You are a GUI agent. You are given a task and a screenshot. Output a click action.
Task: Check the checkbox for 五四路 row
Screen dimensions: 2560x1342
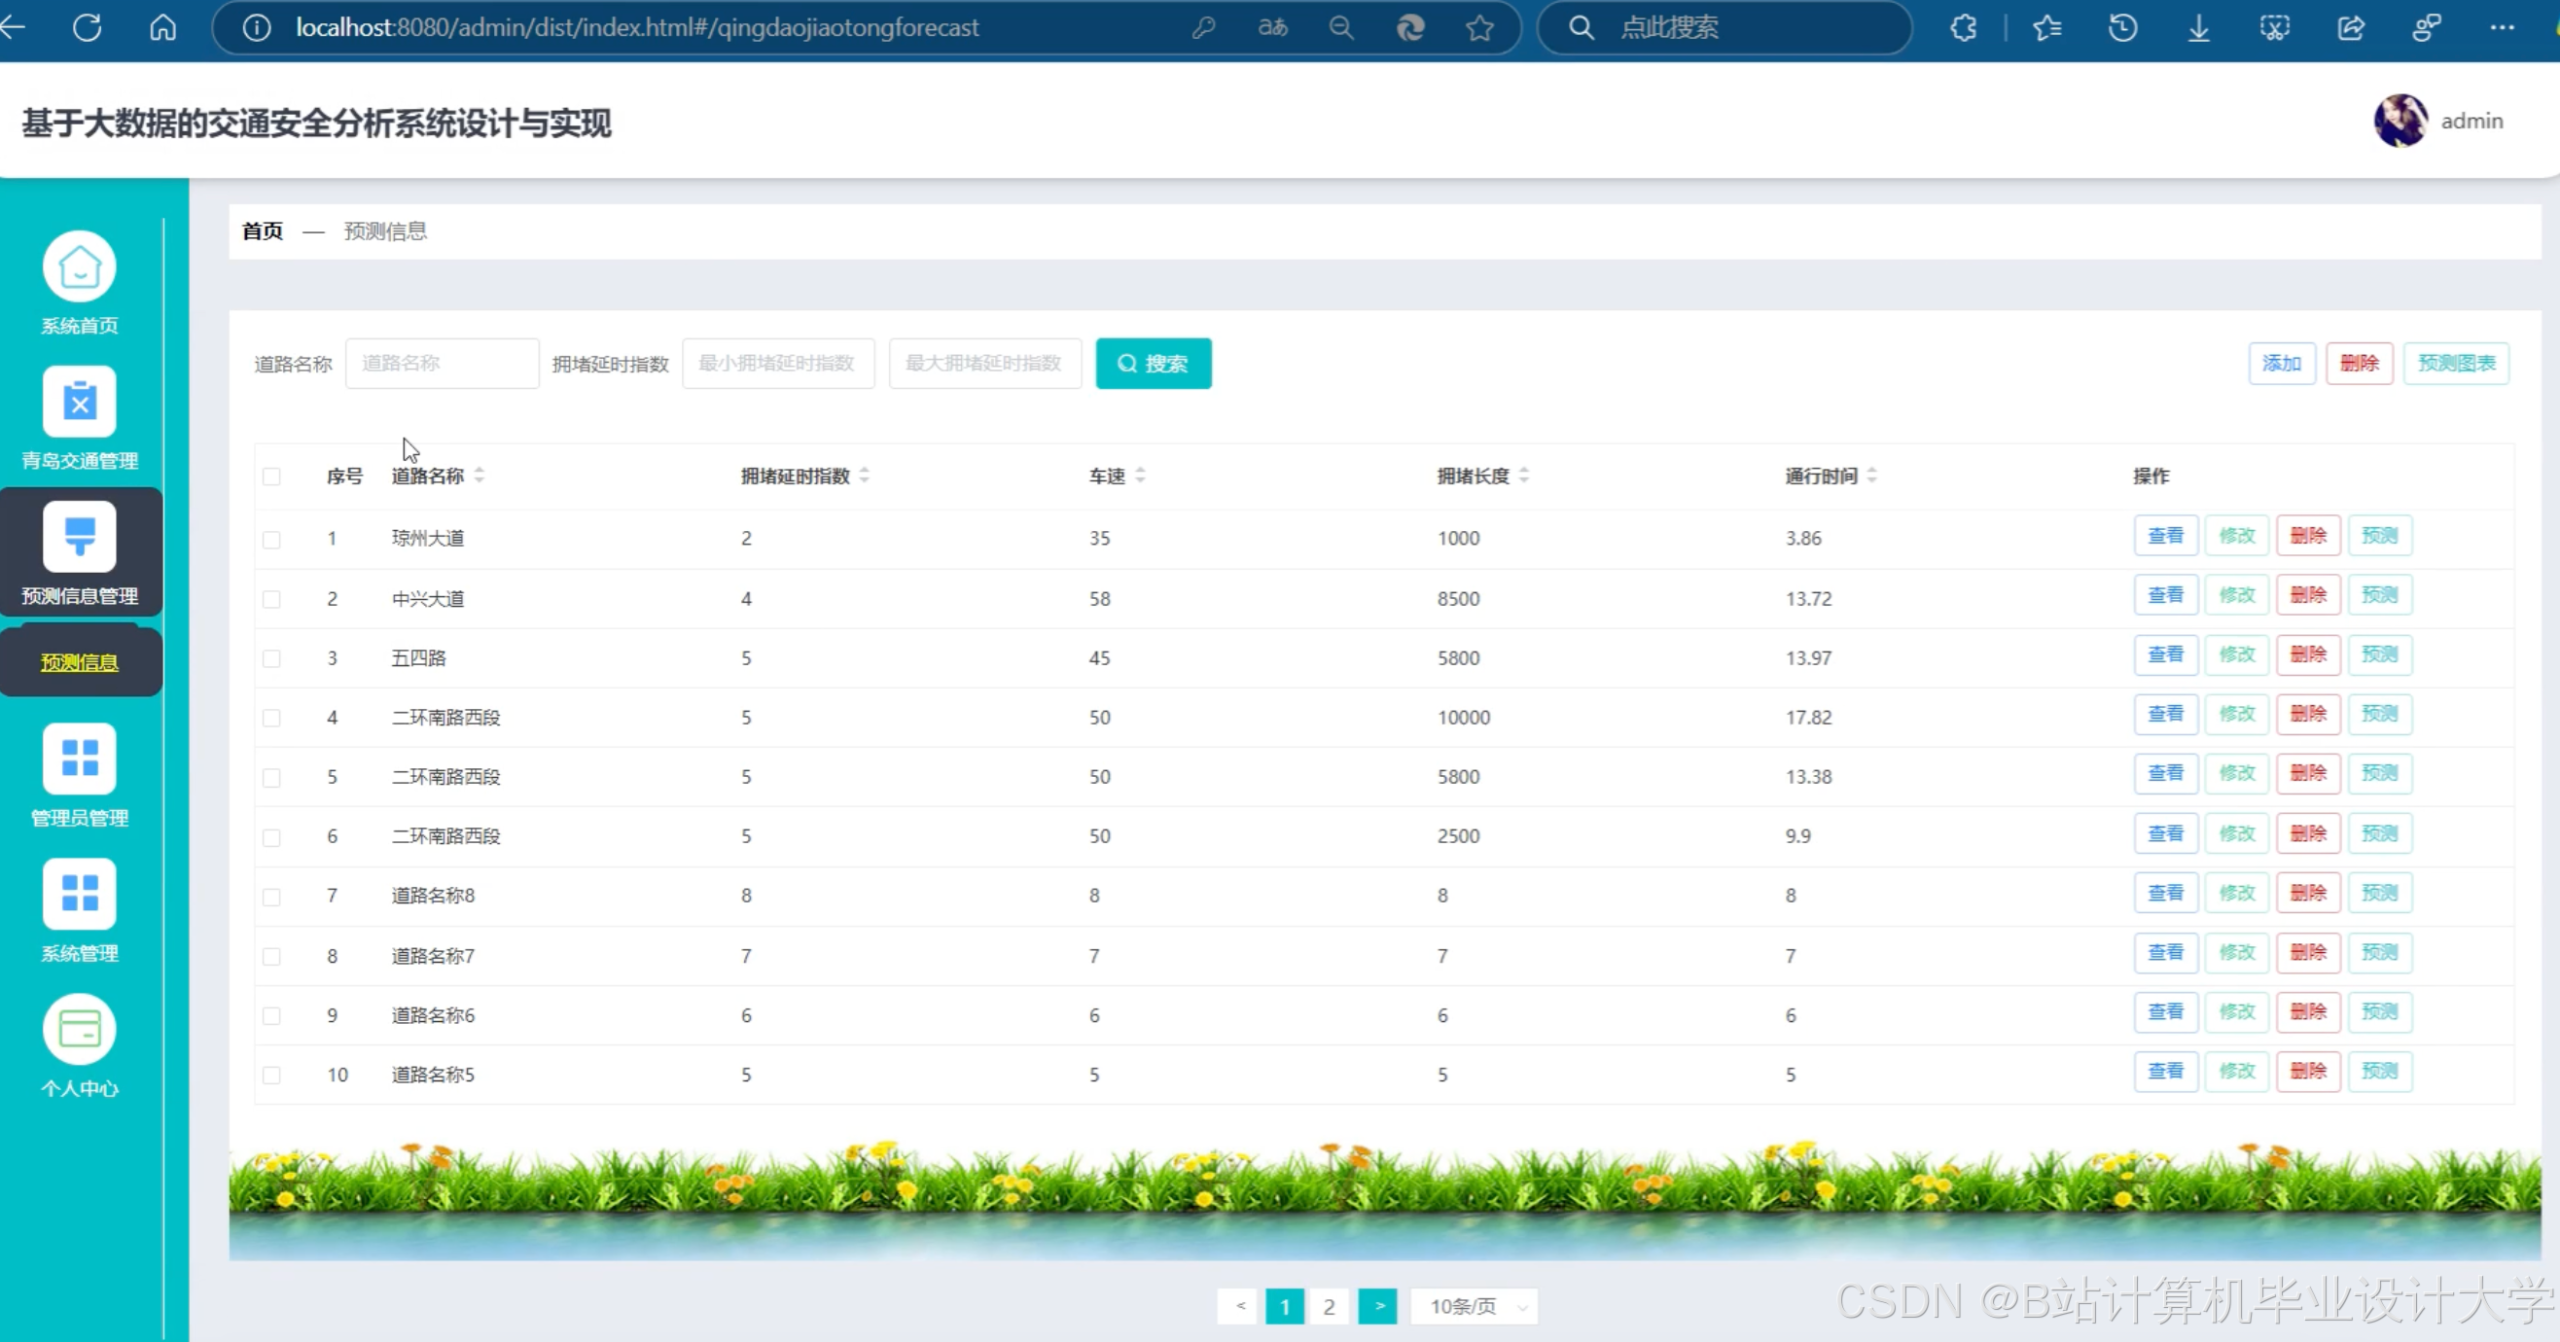point(271,658)
